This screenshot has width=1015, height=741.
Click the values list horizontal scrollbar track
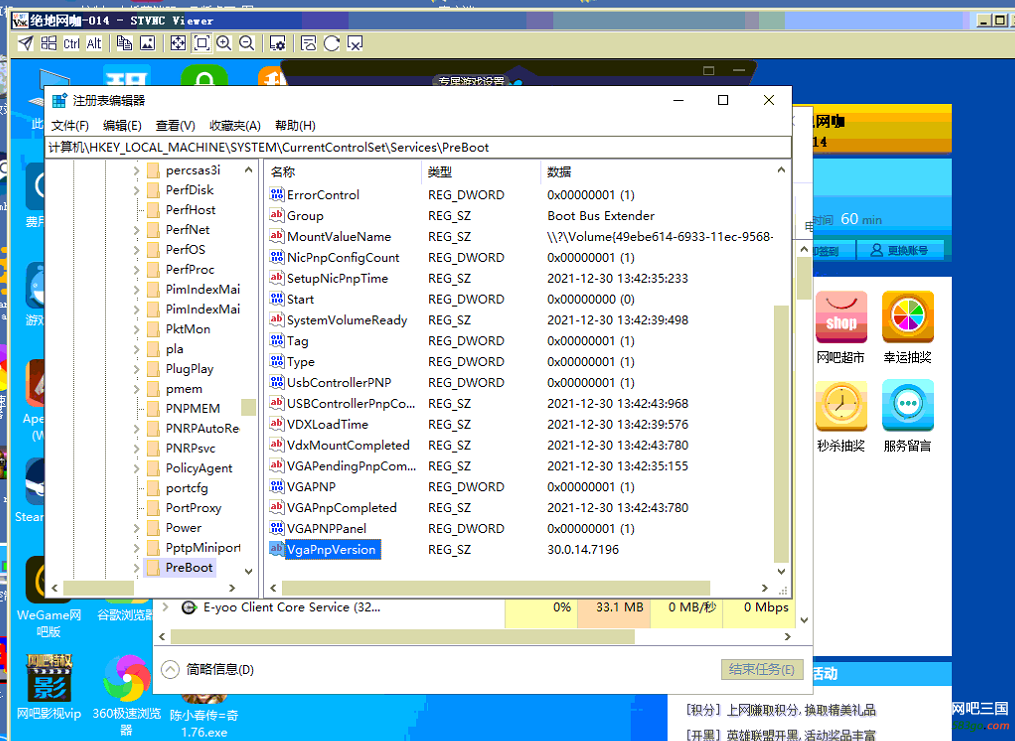tap(496, 588)
